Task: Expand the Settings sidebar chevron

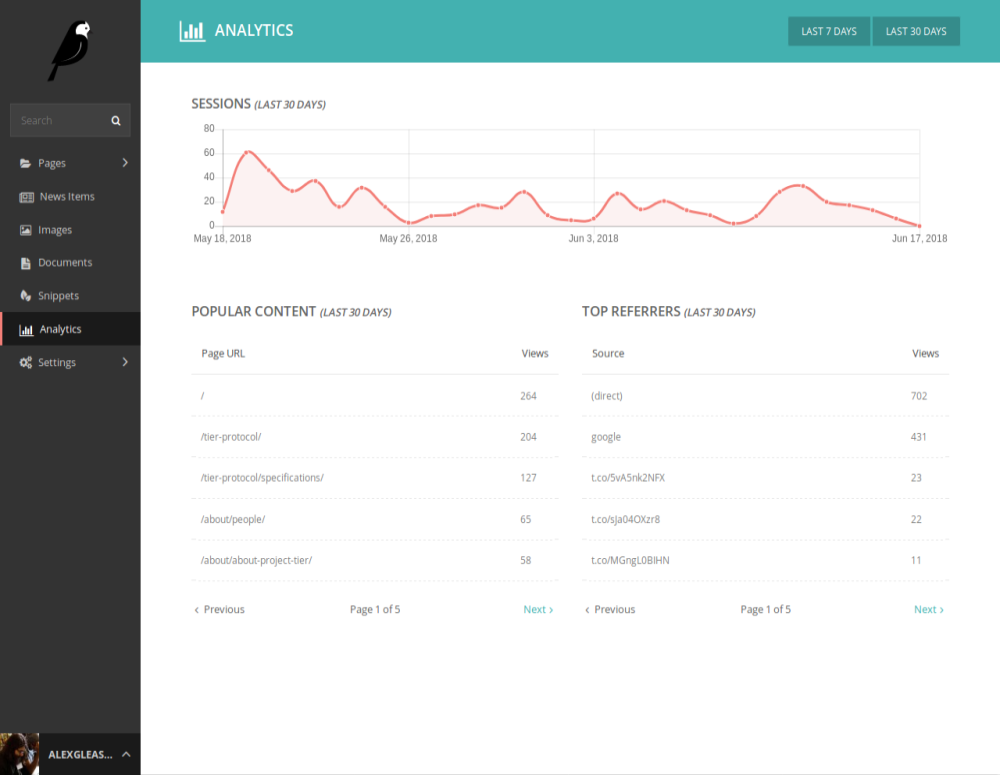Action: pos(125,362)
